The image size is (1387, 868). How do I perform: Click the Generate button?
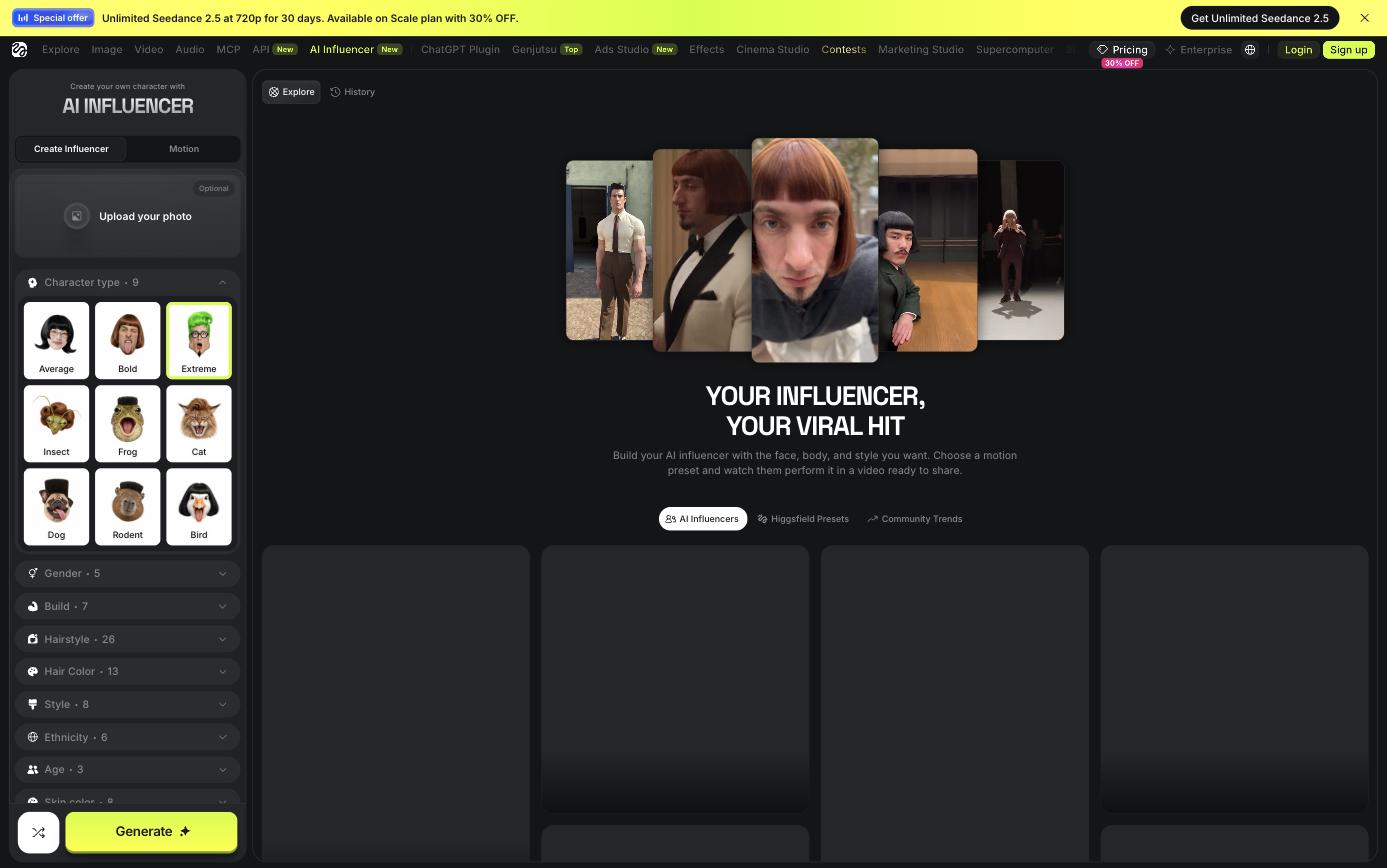pyautogui.click(x=151, y=832)
